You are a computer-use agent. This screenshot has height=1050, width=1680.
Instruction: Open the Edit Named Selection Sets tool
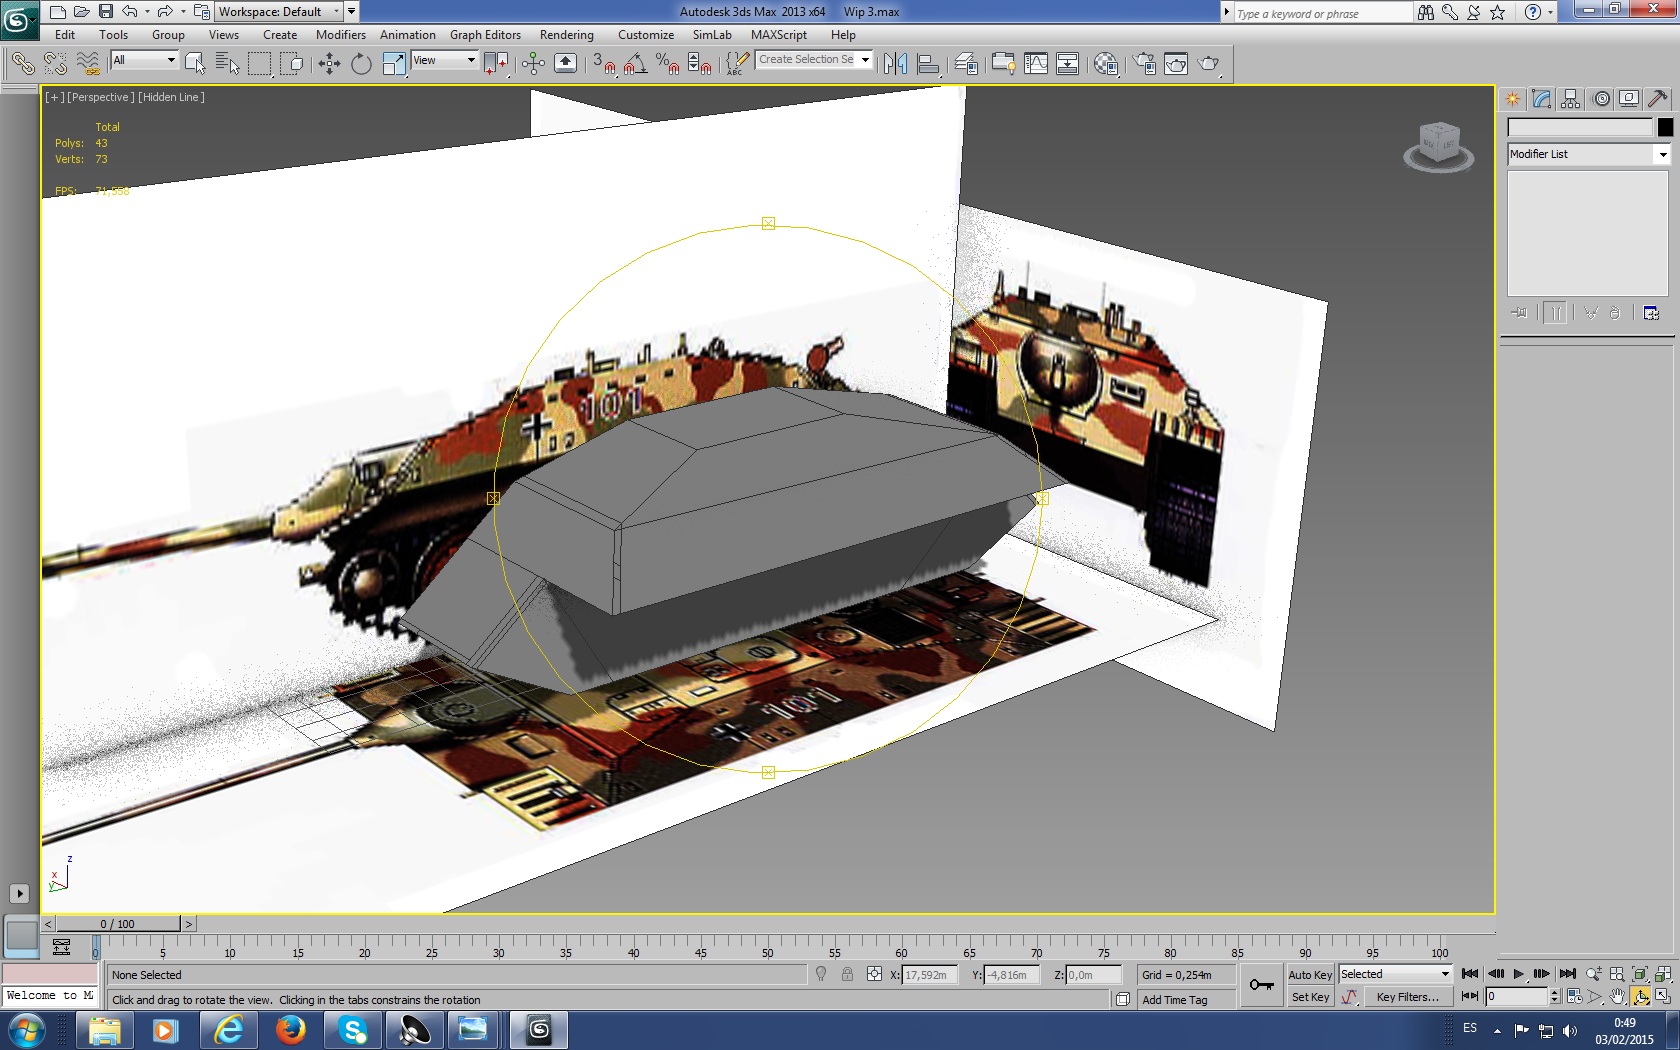736,64
